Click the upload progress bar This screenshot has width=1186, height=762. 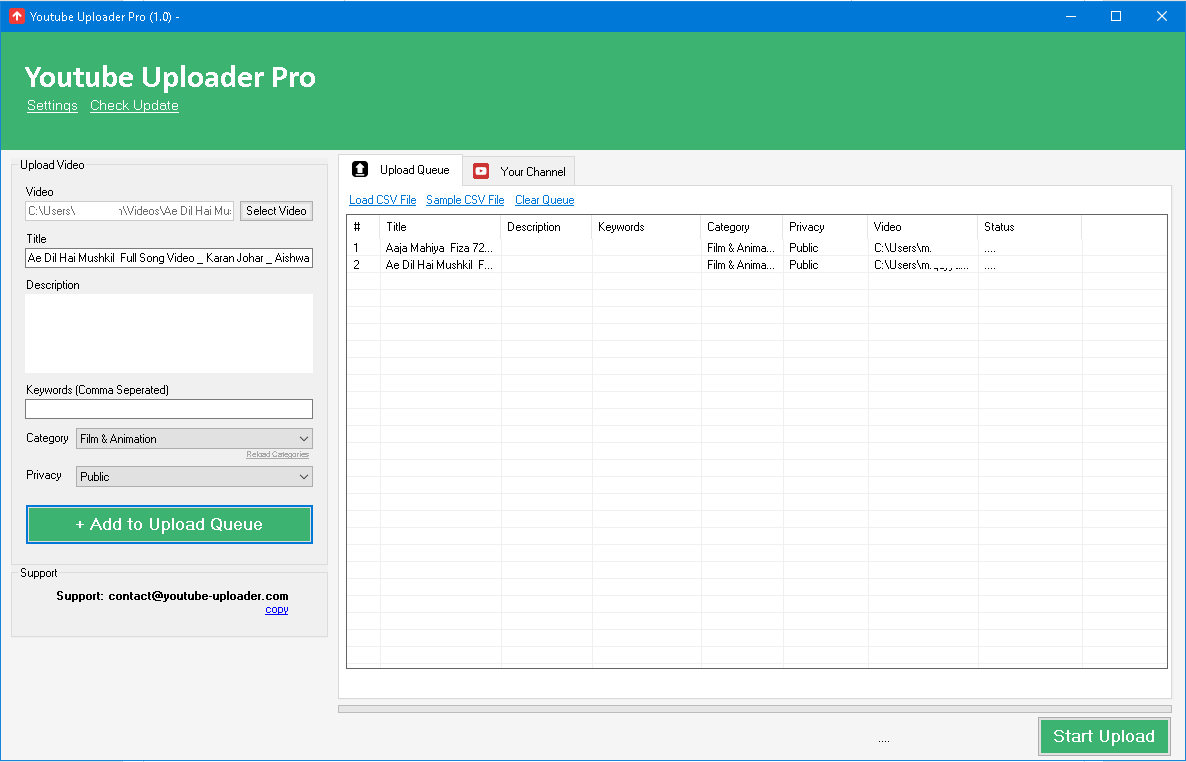click(x=755, y=709)
